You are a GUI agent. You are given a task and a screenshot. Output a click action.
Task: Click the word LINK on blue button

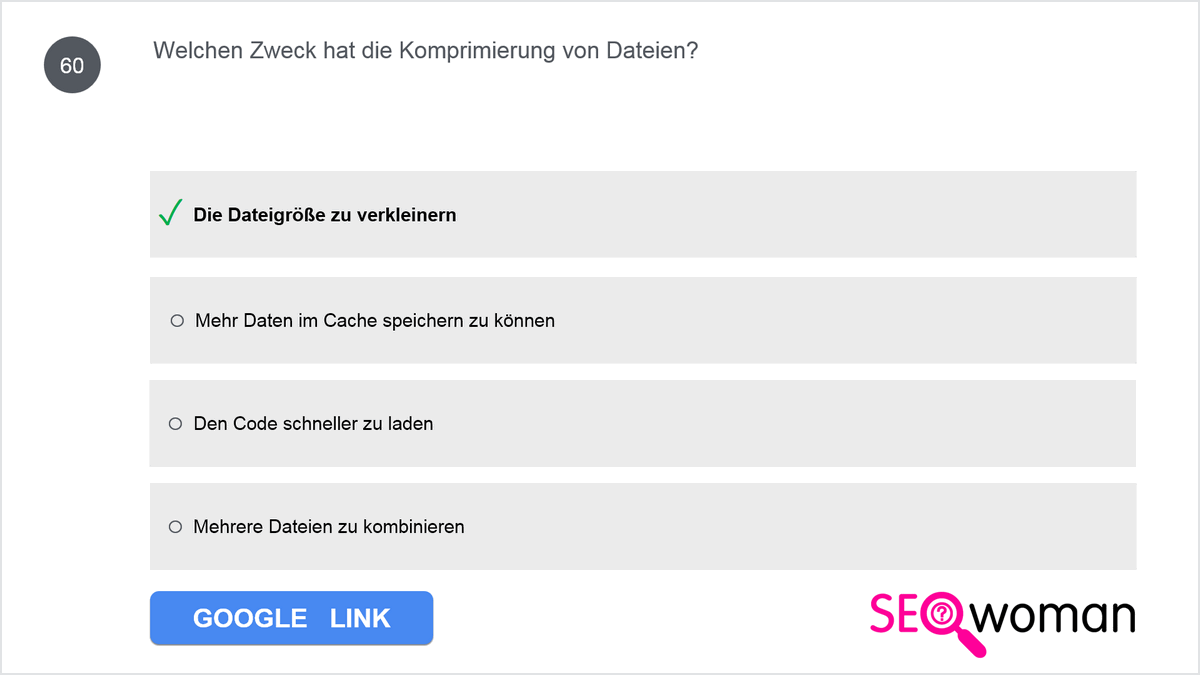click(x=360, y=618)
